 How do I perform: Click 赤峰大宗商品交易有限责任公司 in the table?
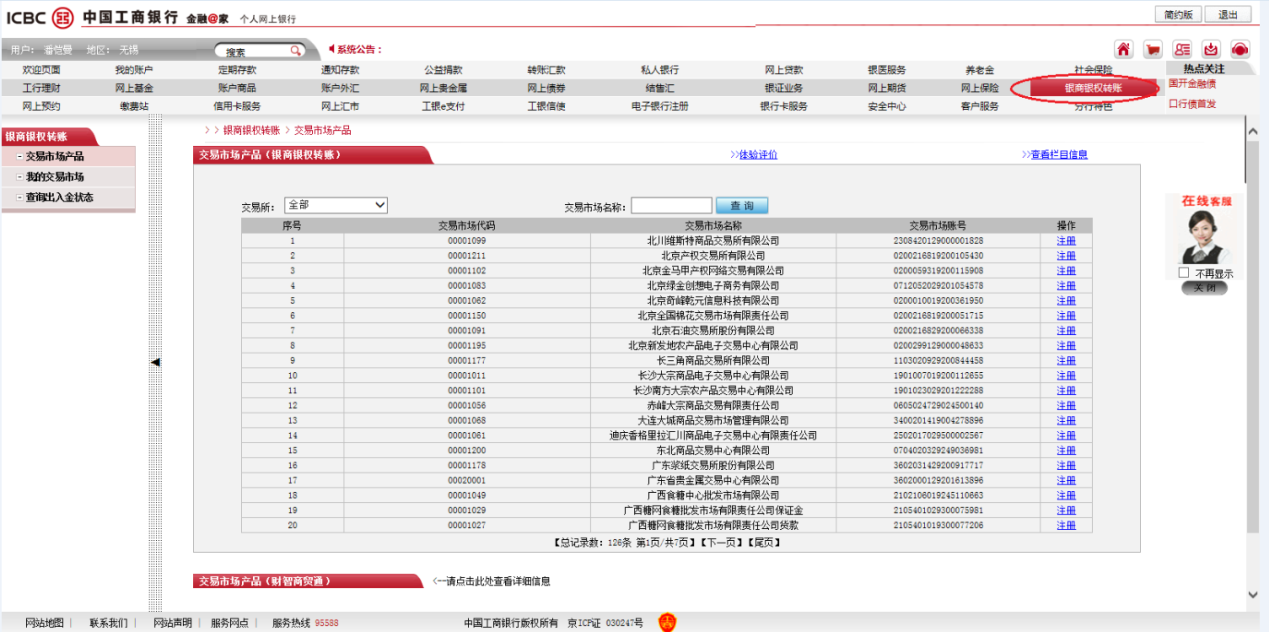pyautogui.click(x=713, y=406)
